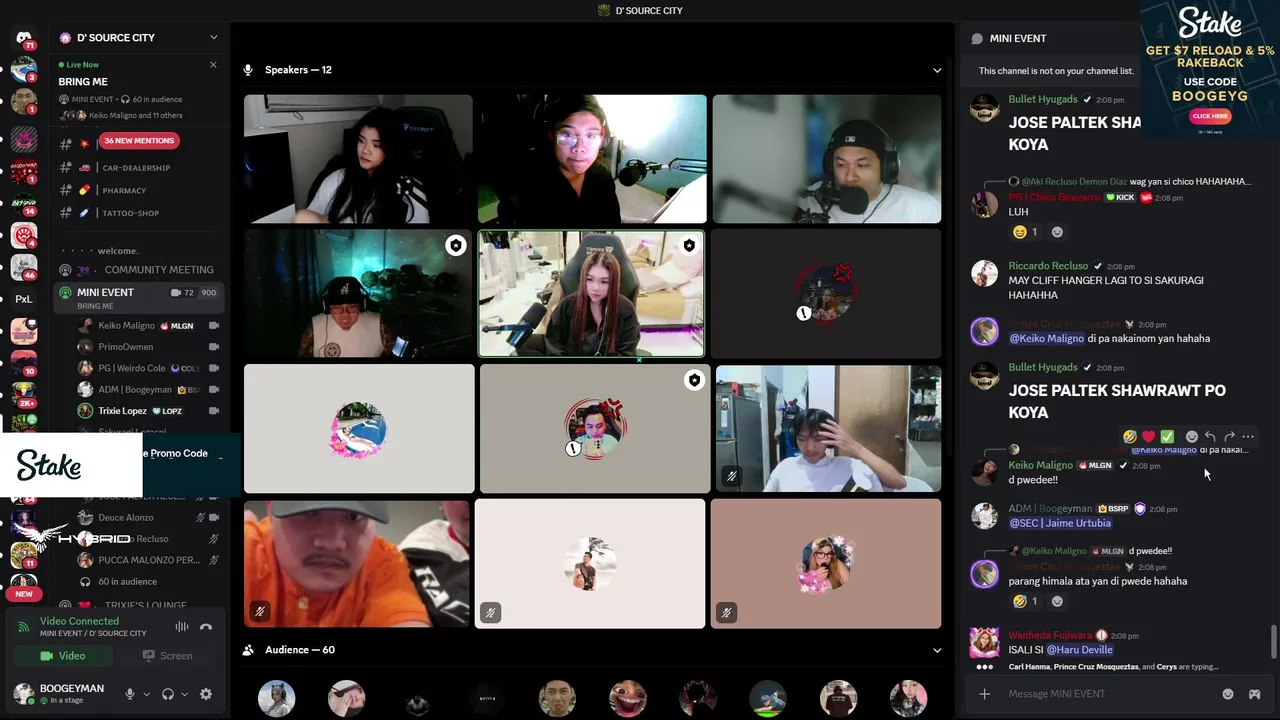Screen dimensions: 1280x720
Task: Click the NEW servers pill
Action: click(24, 594)
